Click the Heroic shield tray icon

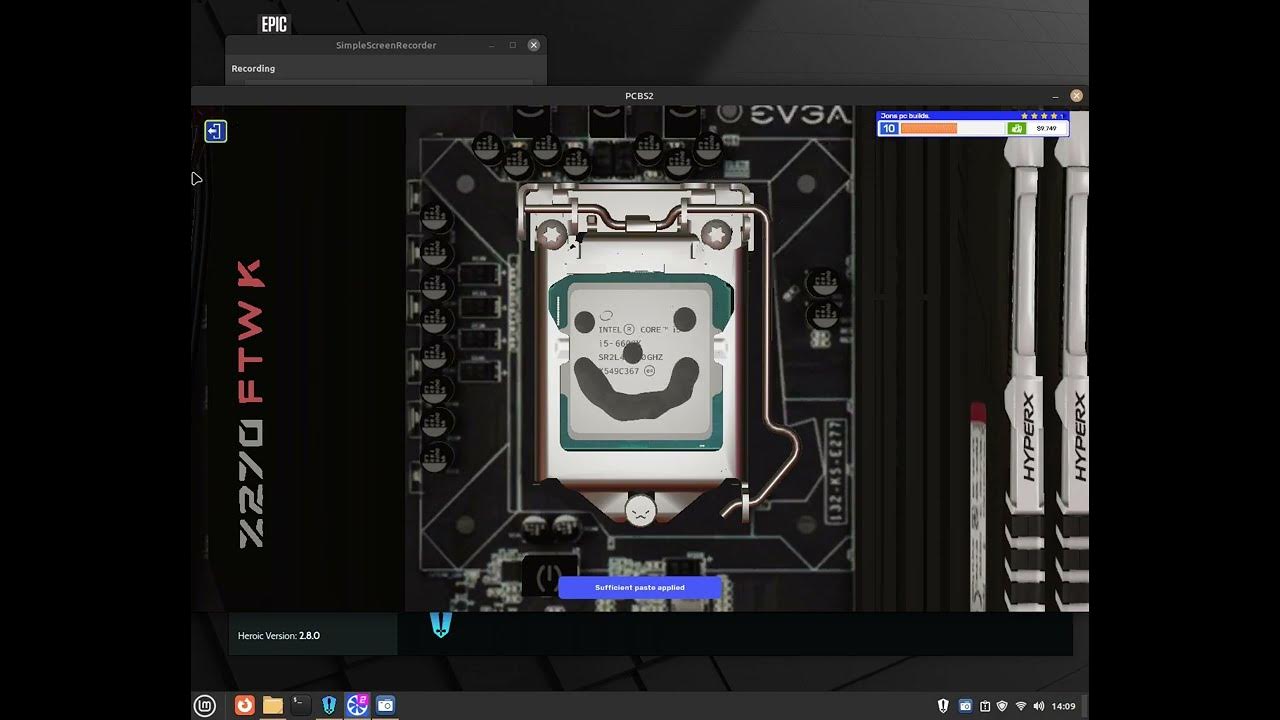click(x=943, y=706)
